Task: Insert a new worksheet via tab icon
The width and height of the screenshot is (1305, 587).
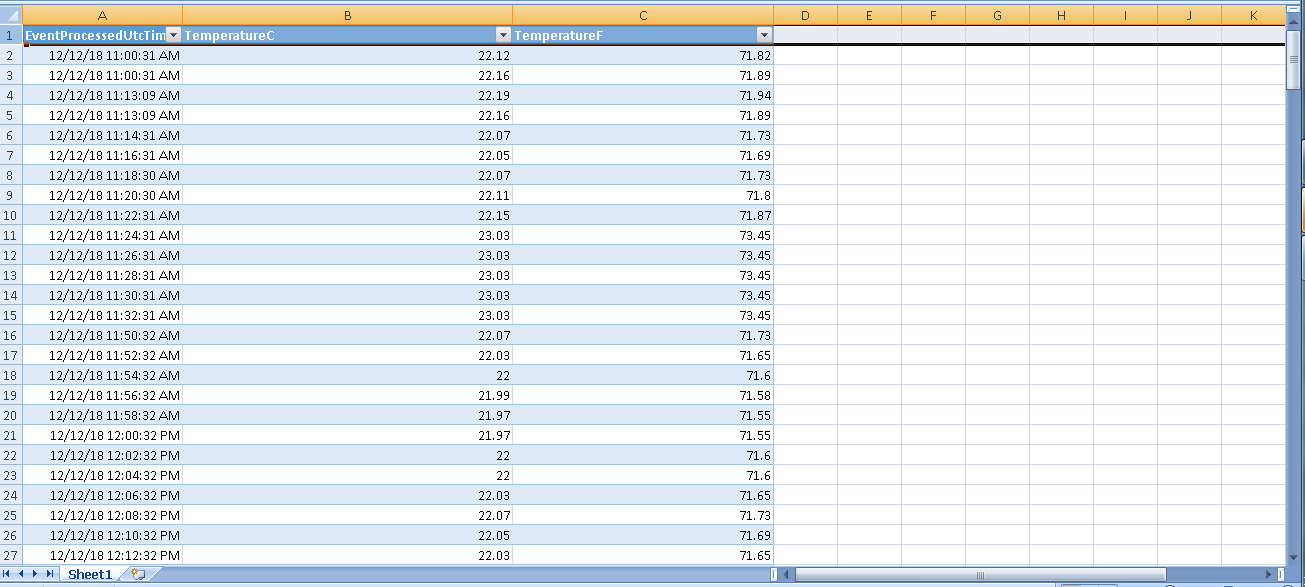Action: click(x=138, y=574)
